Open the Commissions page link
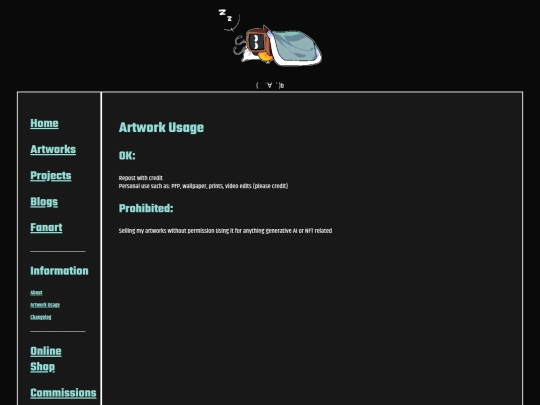Screen dimensions: 540x405 point(63,393)
